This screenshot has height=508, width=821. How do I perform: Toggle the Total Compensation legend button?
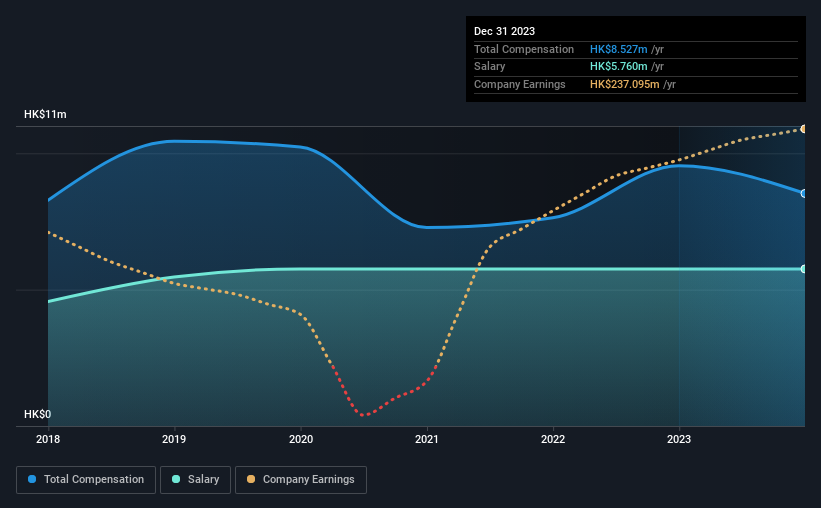(86, 480)
